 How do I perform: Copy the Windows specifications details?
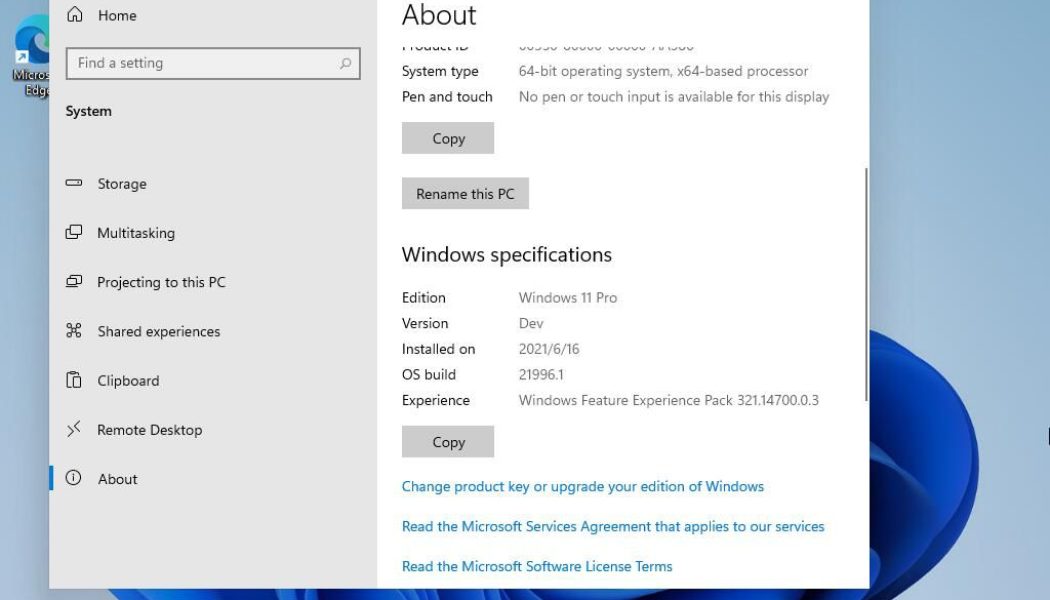(x=447, y=441)
